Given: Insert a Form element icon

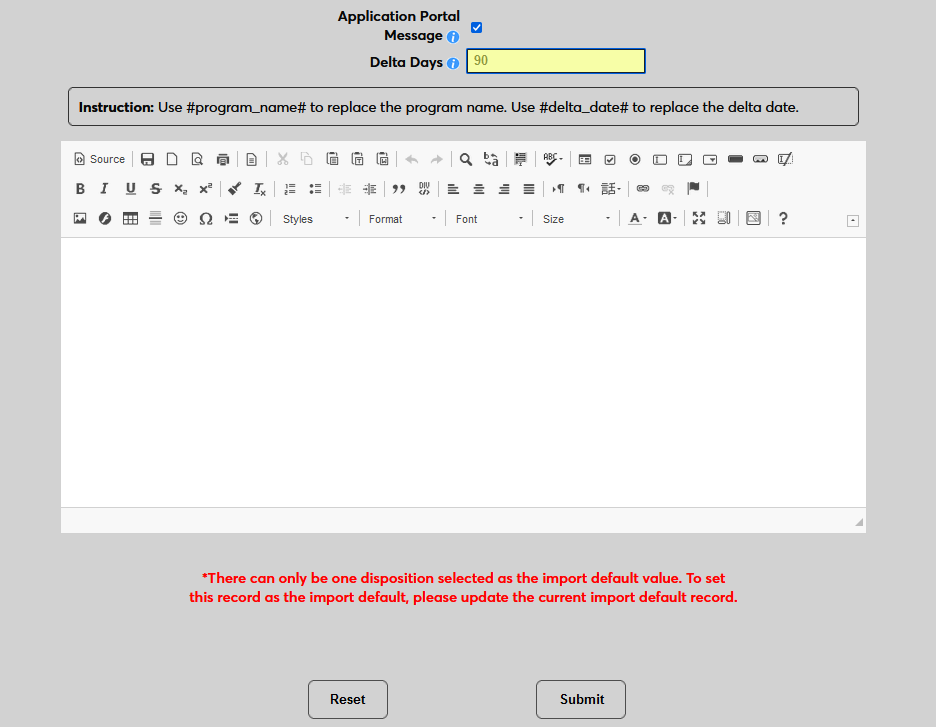Looking at the screenshot, I should point(585,159).
